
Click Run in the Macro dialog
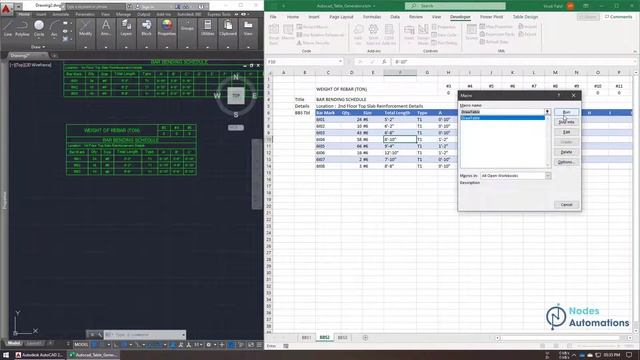(567, 112)
